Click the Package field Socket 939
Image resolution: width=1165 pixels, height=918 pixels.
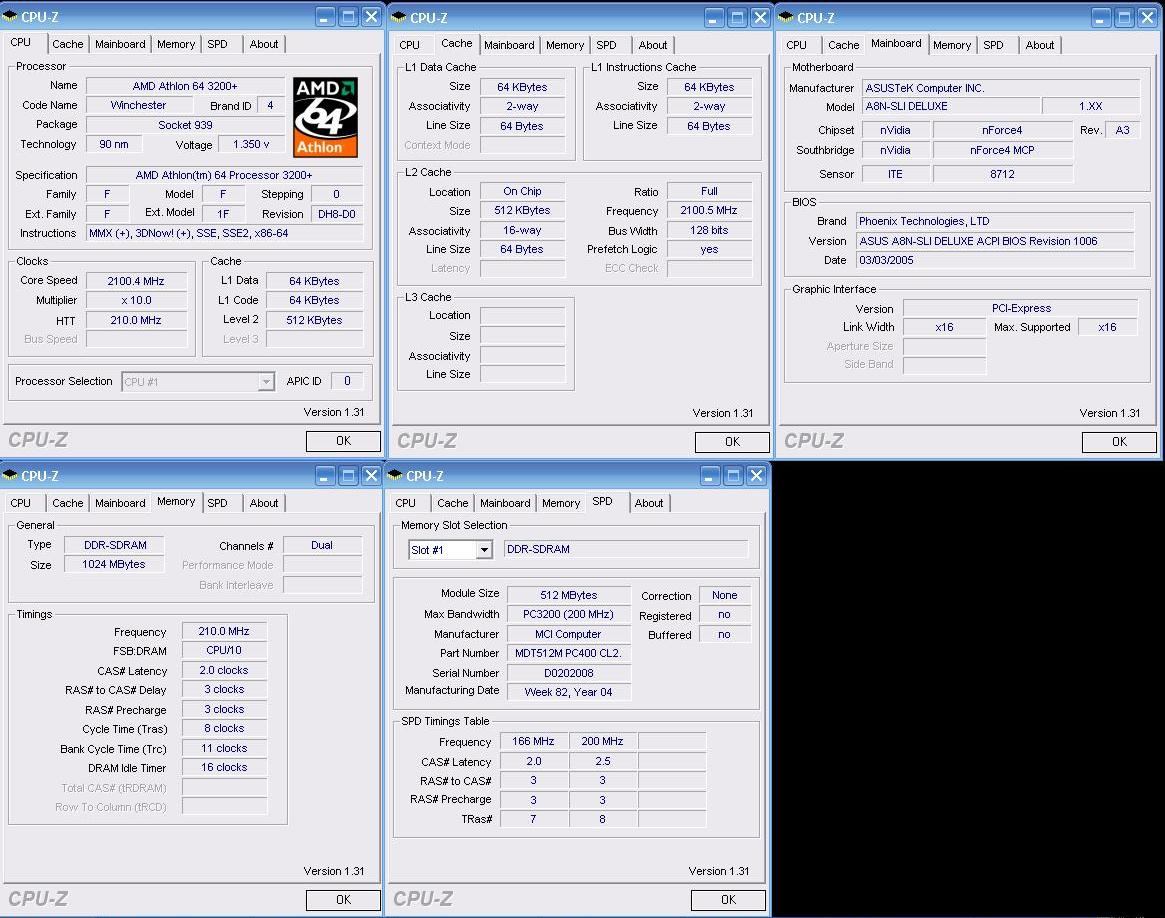click(x=185, y=125)
